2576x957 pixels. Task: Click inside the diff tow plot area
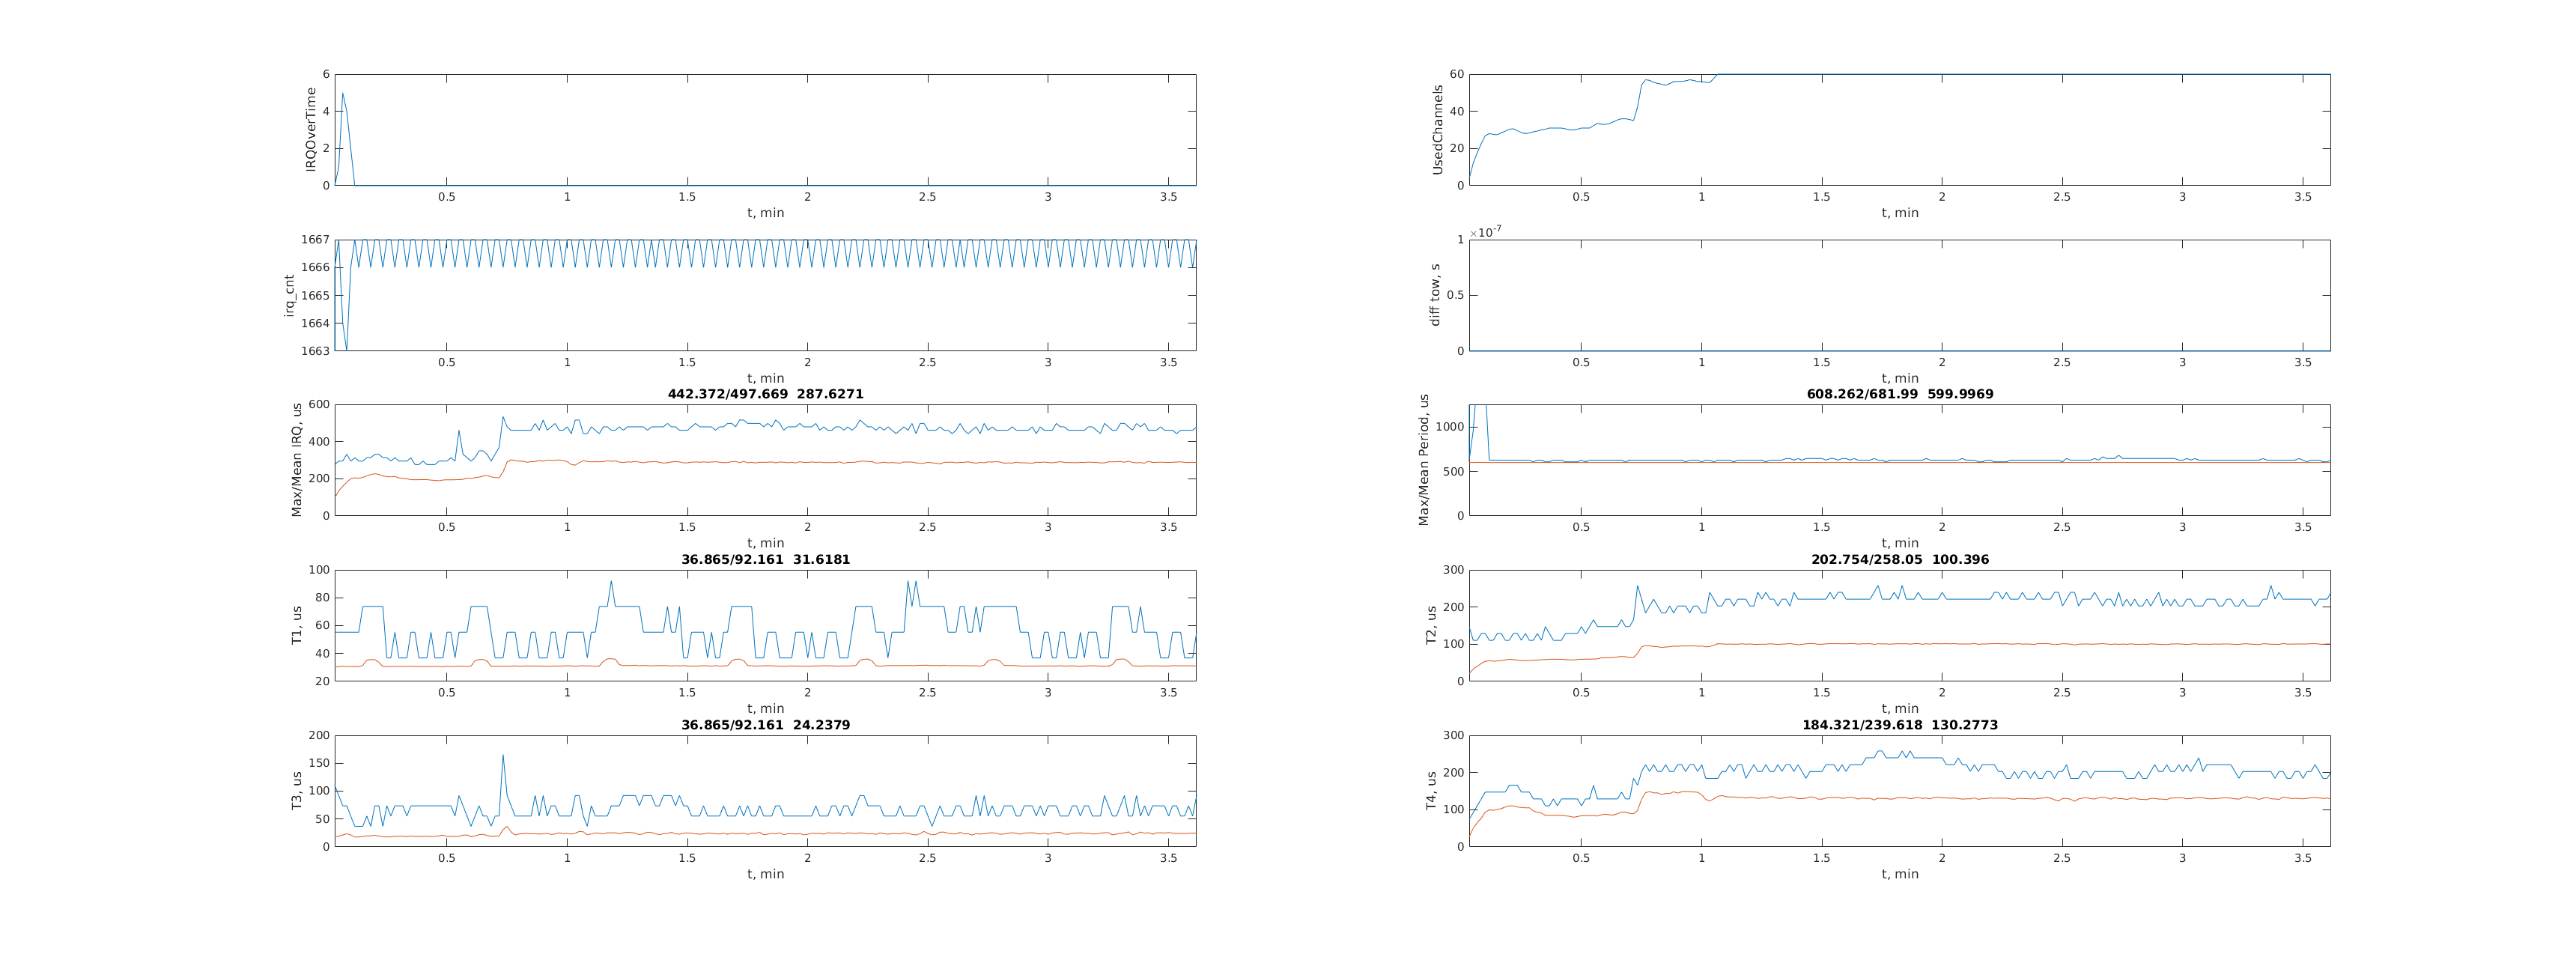pyautogui.click(x=1900, y=295)
